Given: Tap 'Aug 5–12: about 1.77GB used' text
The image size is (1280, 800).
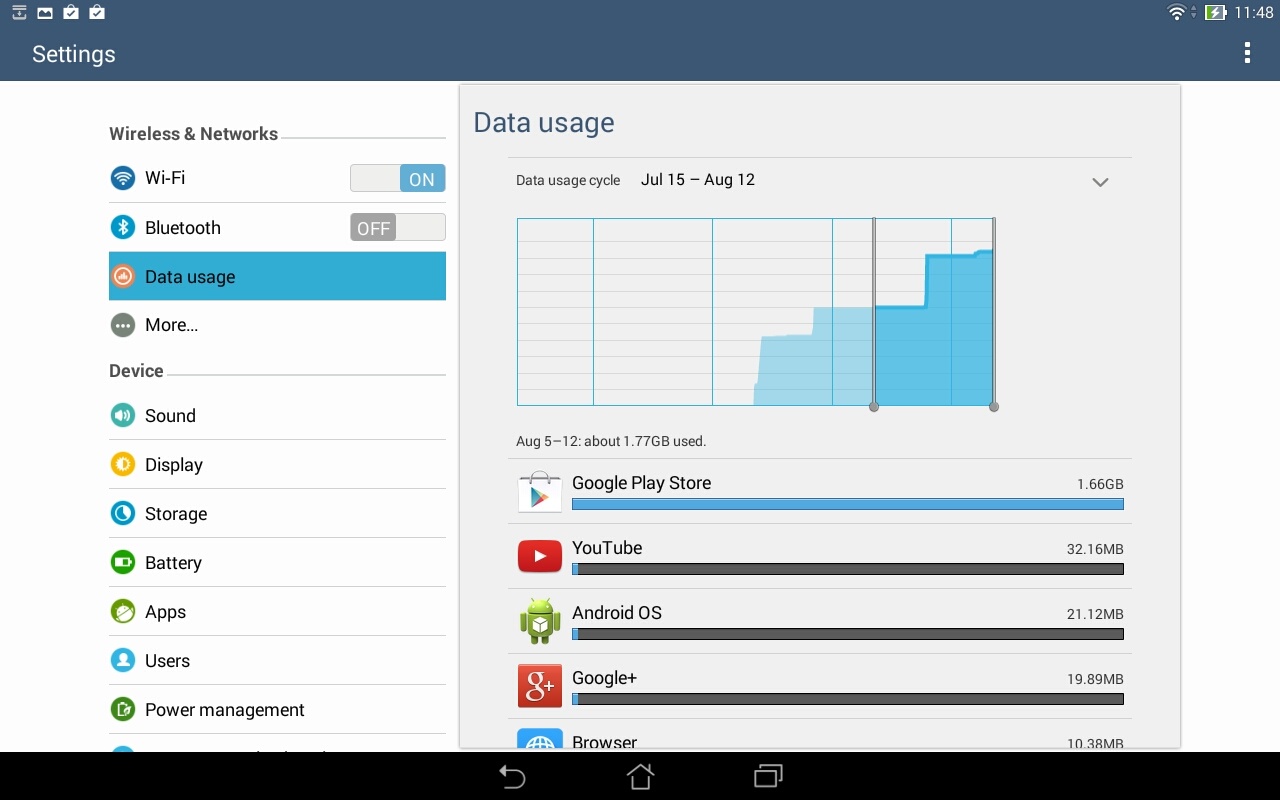Looking at the screenshot, I should (x=611, y=441).
